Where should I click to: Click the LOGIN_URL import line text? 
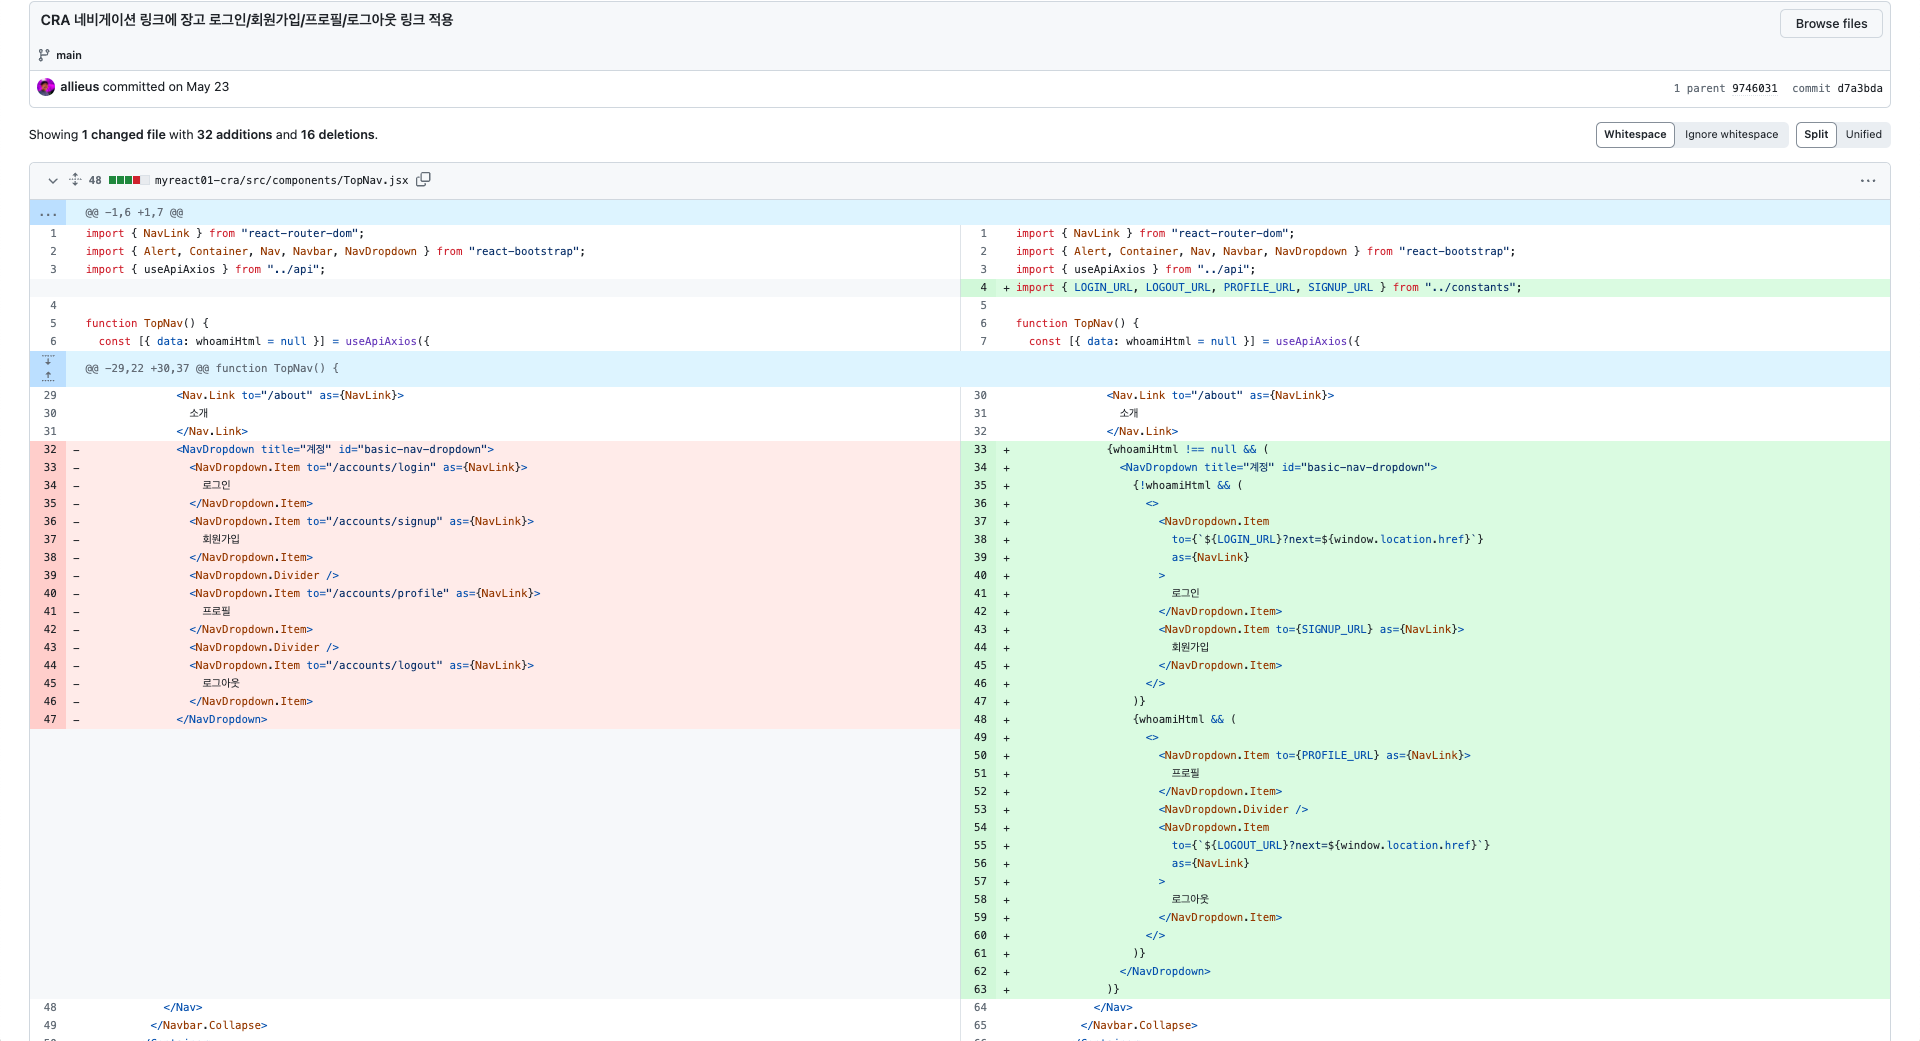[1268, 288]
